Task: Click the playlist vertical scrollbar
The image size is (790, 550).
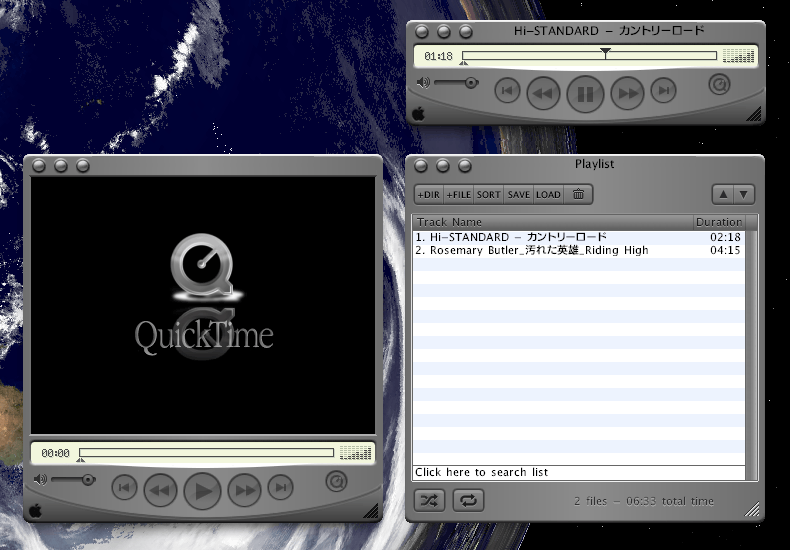Action: (x=751, y=355)
